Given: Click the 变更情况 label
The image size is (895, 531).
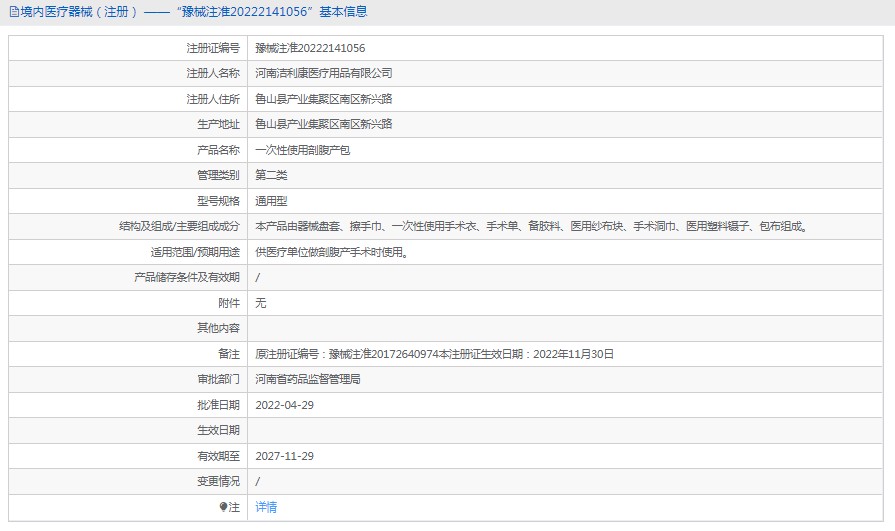Looking at the screenshot, I should (x=218, y=482).
